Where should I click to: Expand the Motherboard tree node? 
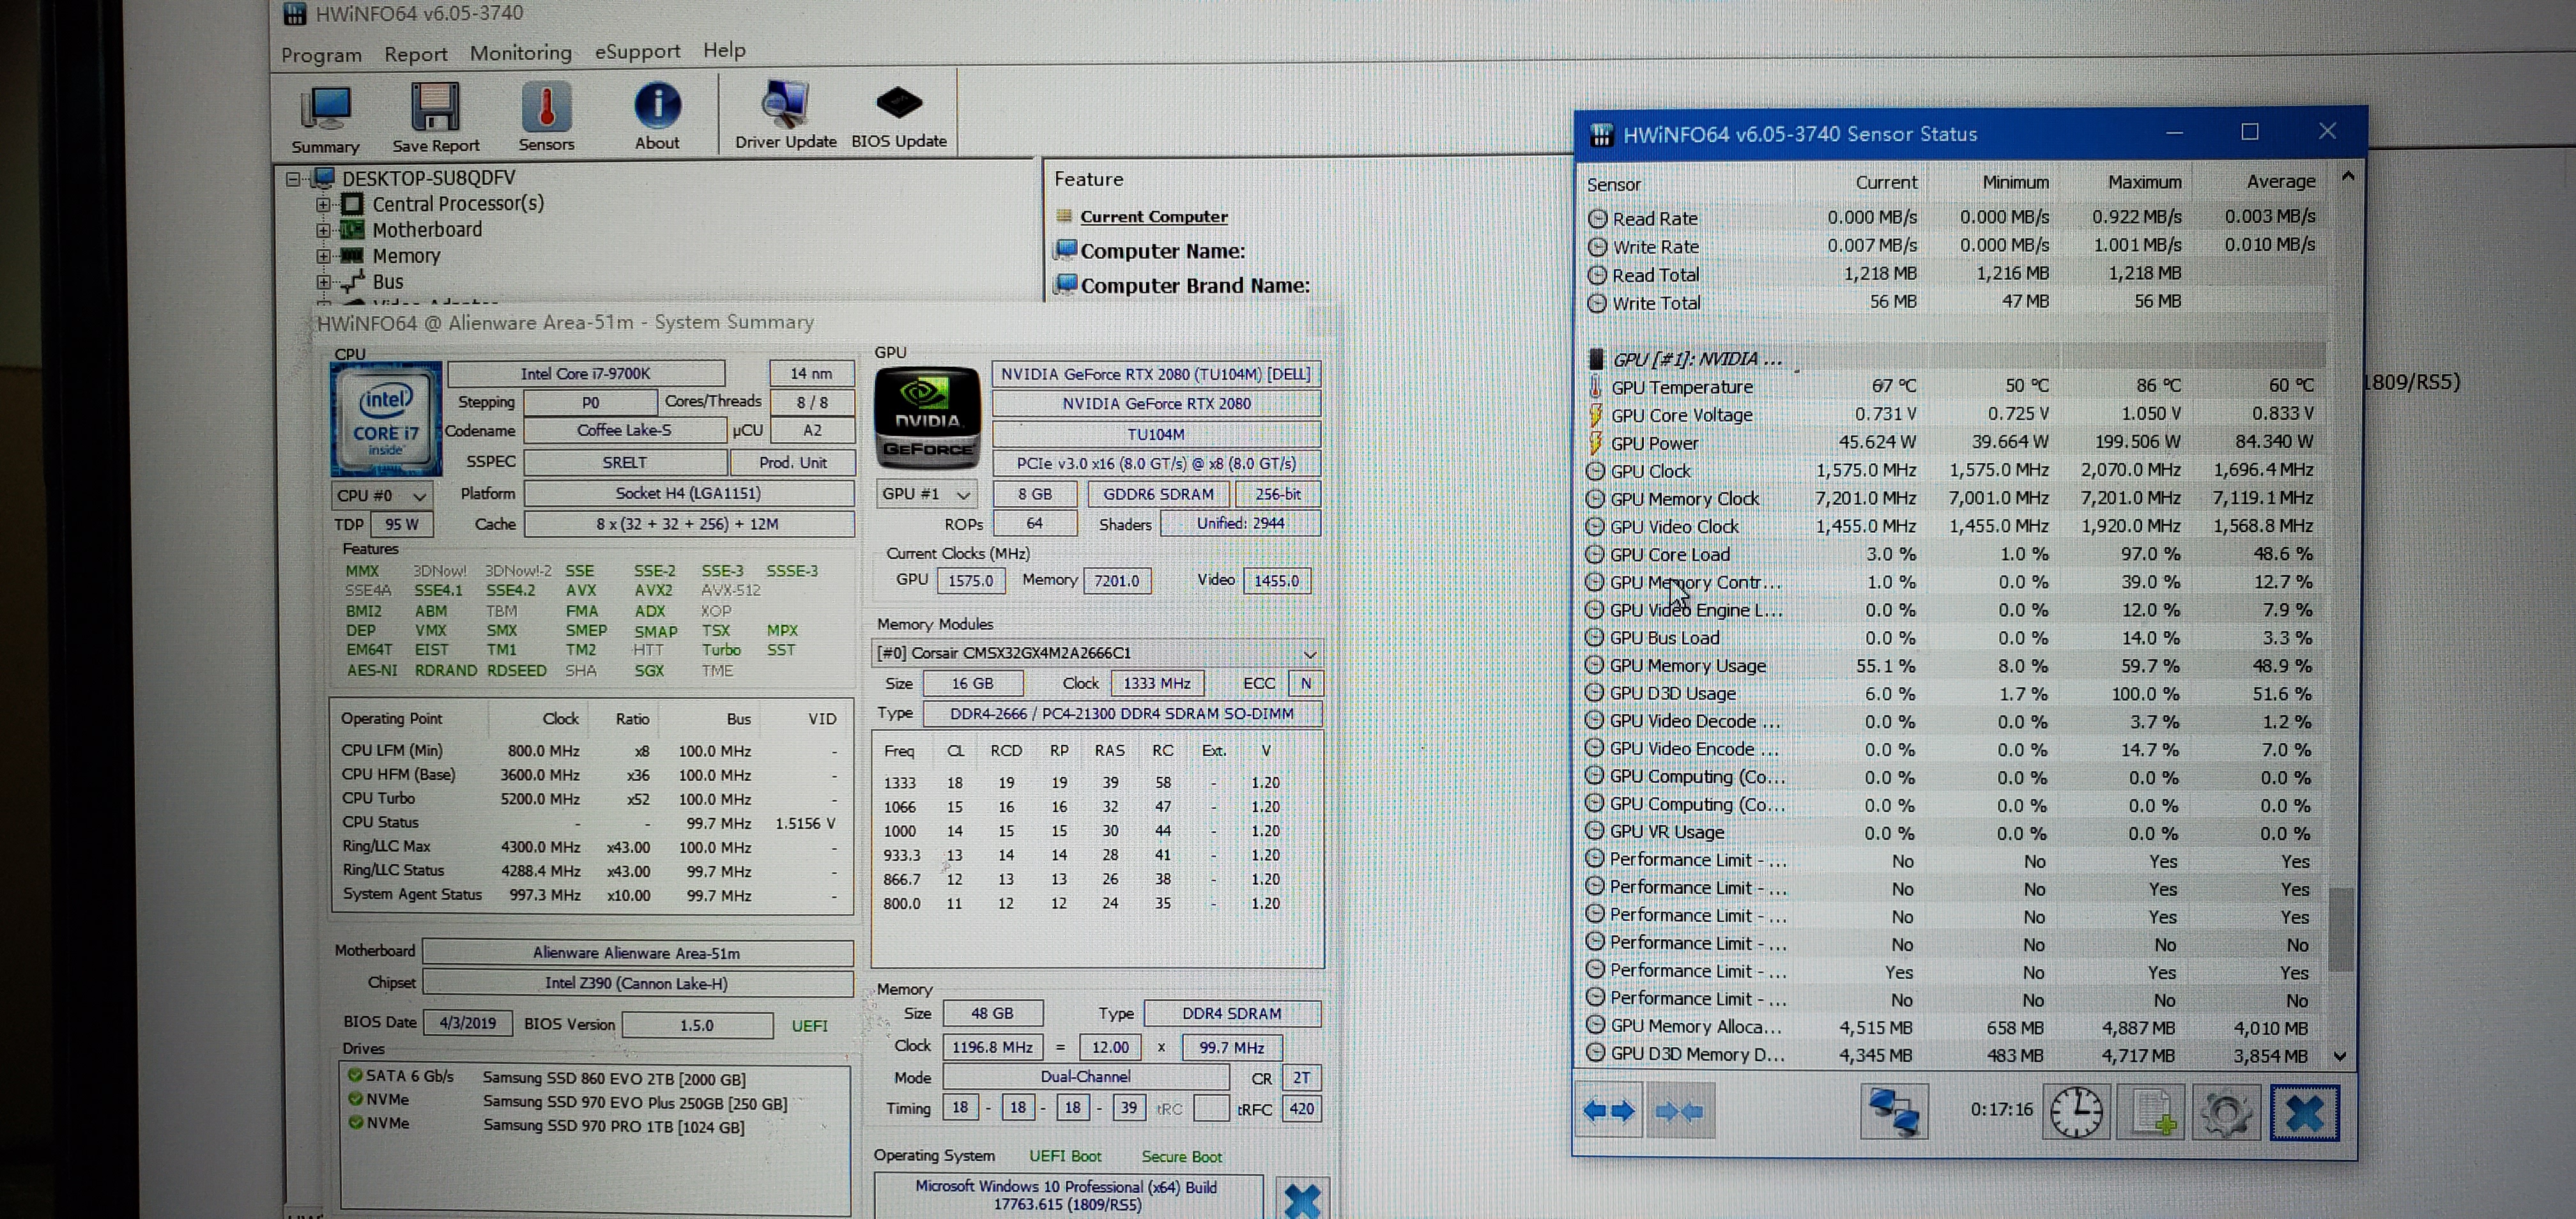323,230
